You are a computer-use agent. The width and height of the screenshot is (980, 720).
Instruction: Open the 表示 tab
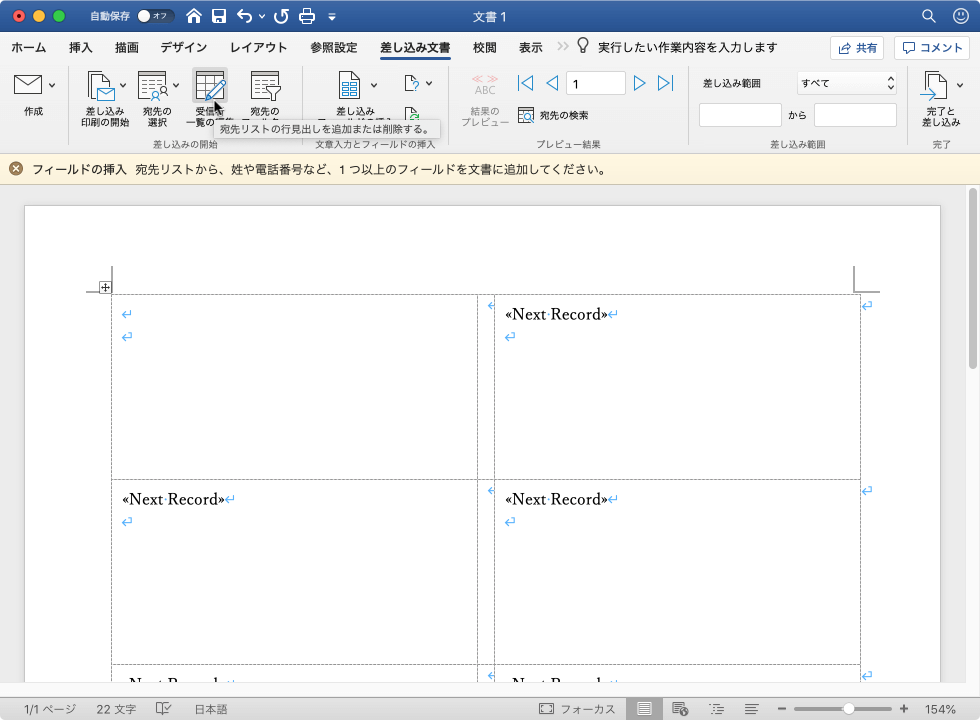click(531, 48)
